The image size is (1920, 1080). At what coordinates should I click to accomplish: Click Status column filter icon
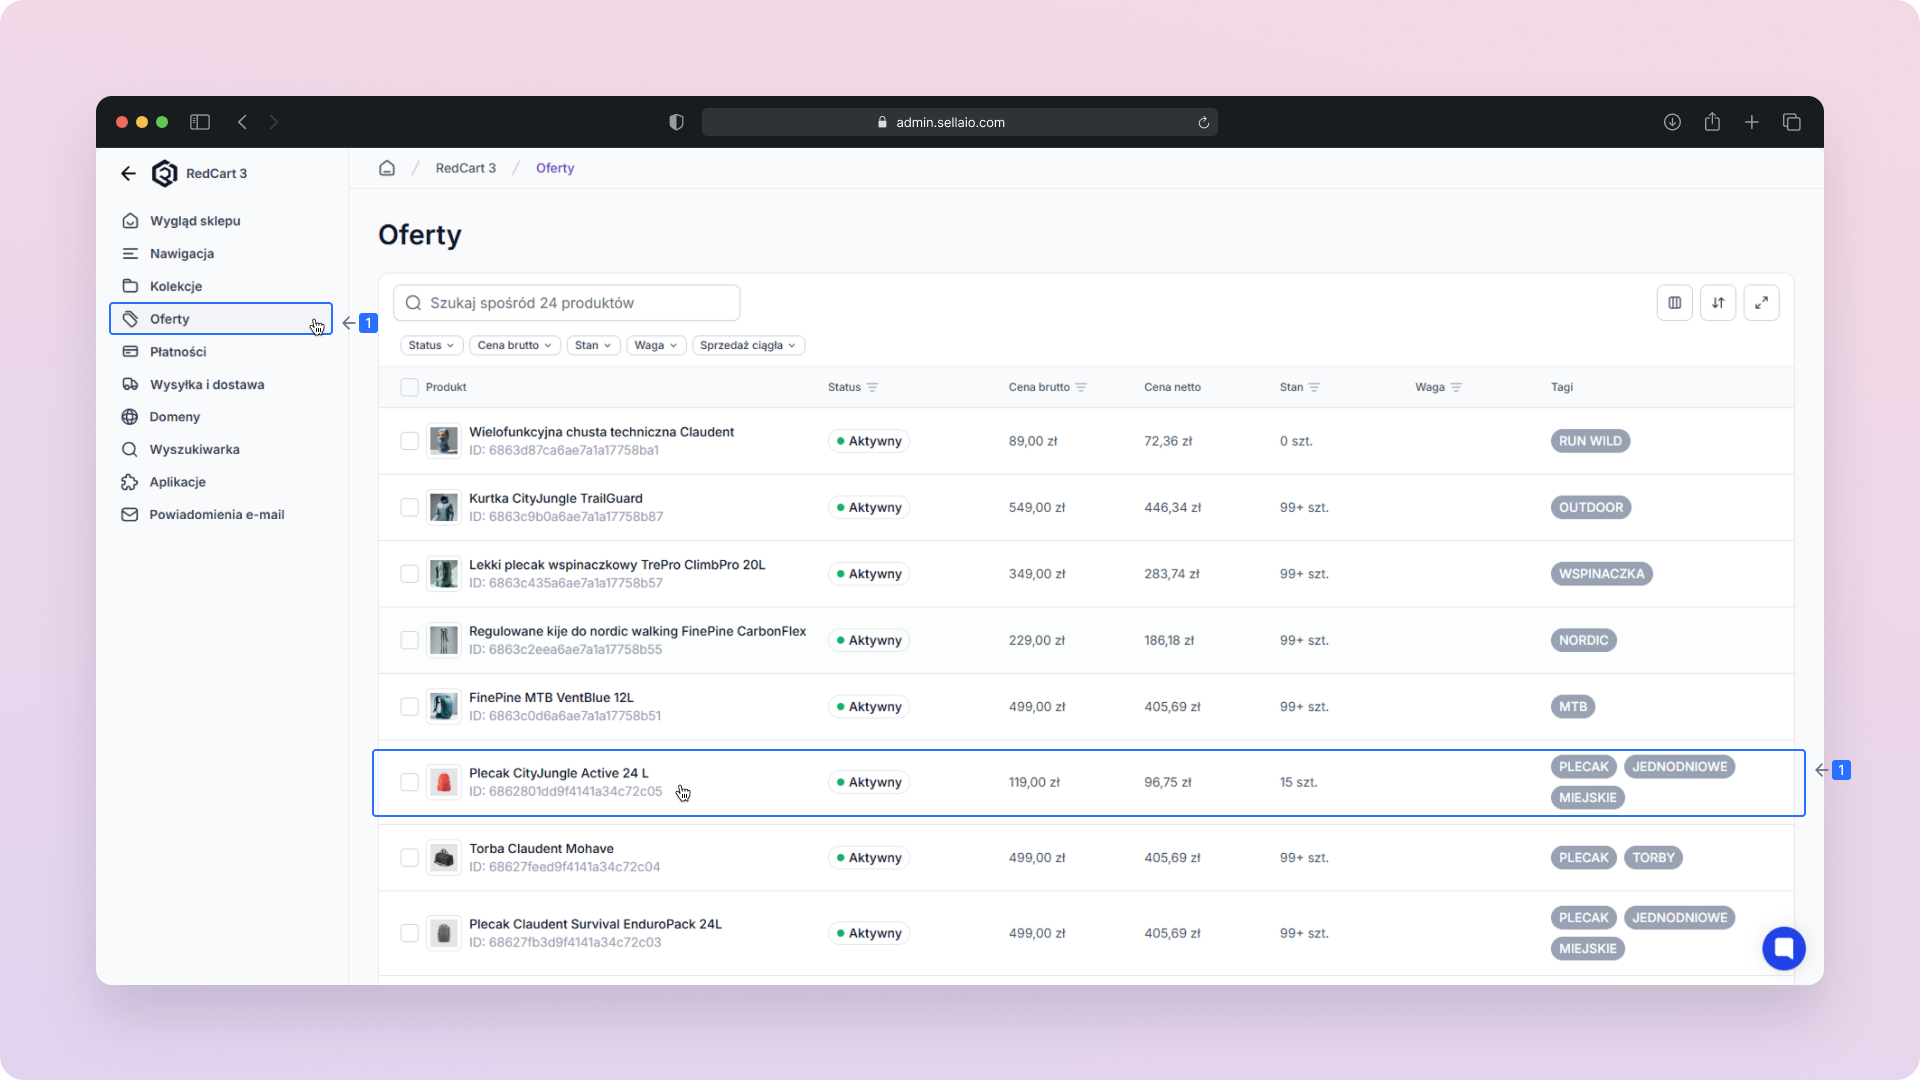[872, 387]
